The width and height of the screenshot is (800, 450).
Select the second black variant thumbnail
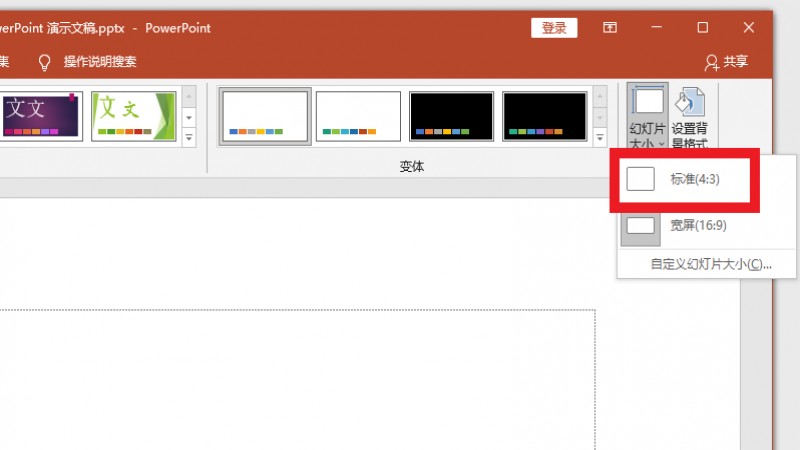point(544,116)
